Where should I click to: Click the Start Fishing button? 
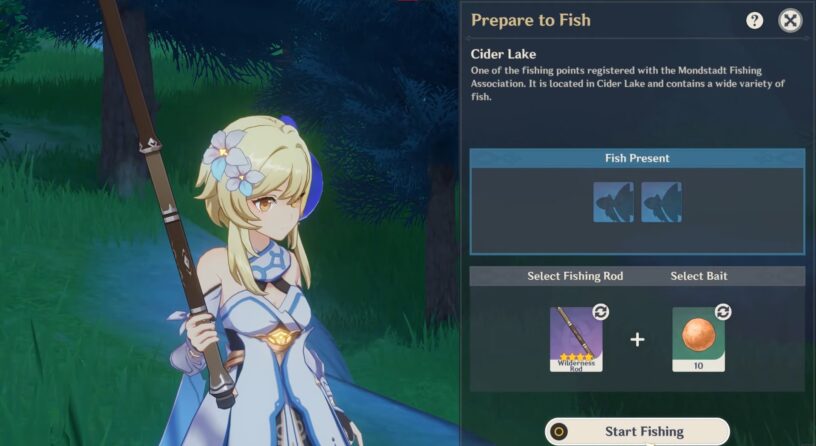637,431
